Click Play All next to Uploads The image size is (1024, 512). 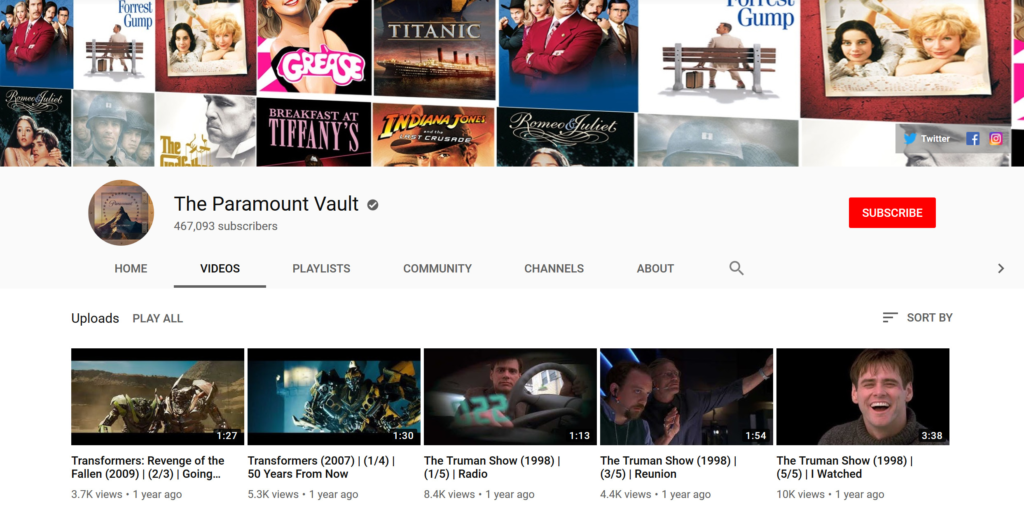[157, 319]
